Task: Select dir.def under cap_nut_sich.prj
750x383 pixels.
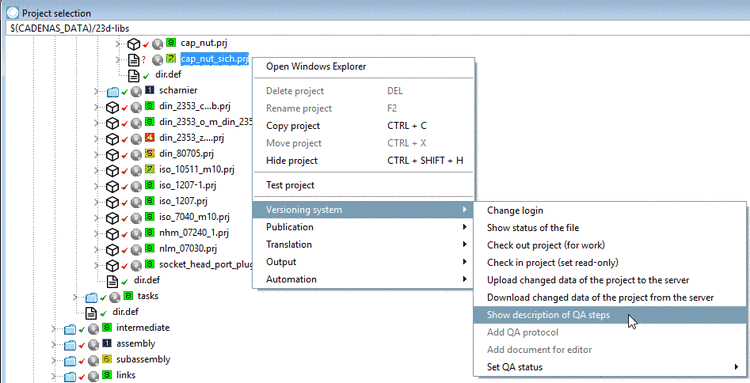Action: pos(168,75)
